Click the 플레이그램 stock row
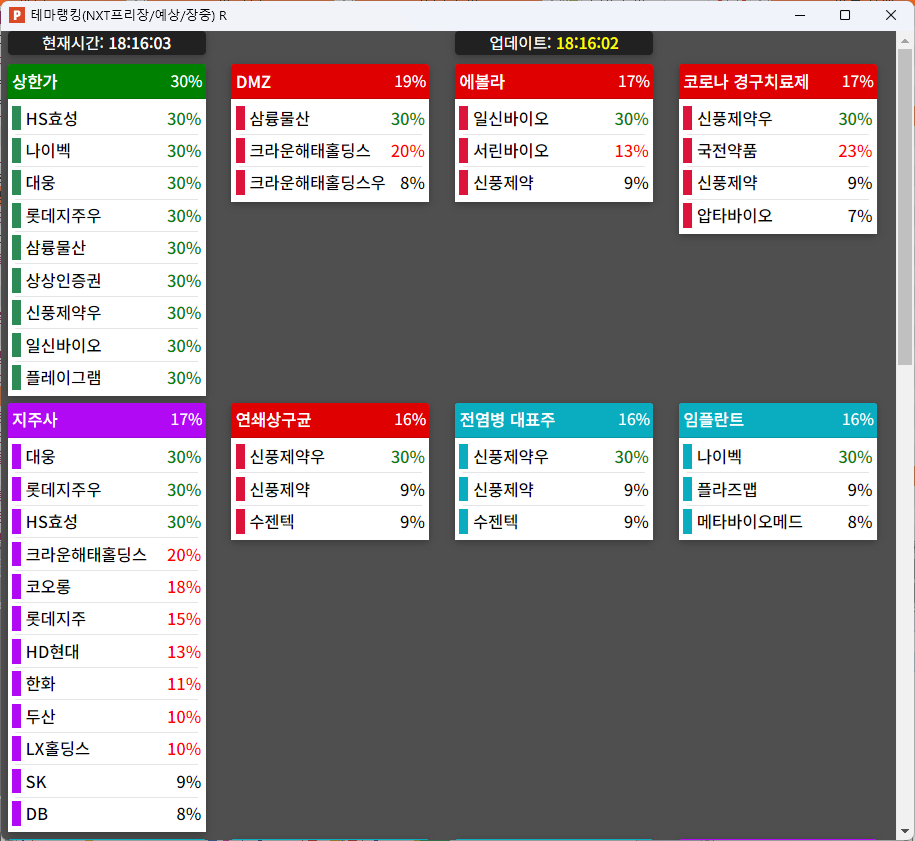The height and width of the screenshot is (841, 915). pos(107,378)
